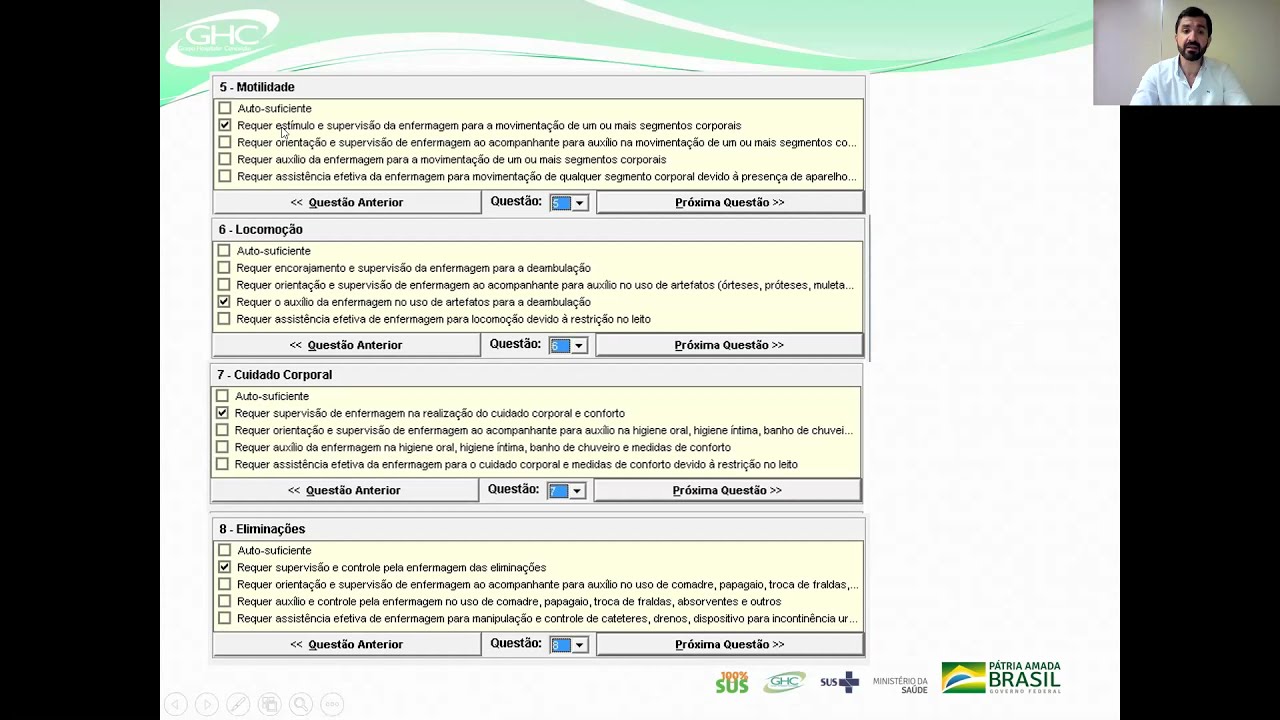Image resolution: width=1280 pixels, height=720 pixels.
Task: Click the GHC logo at top left
Action: coord(222,38)
